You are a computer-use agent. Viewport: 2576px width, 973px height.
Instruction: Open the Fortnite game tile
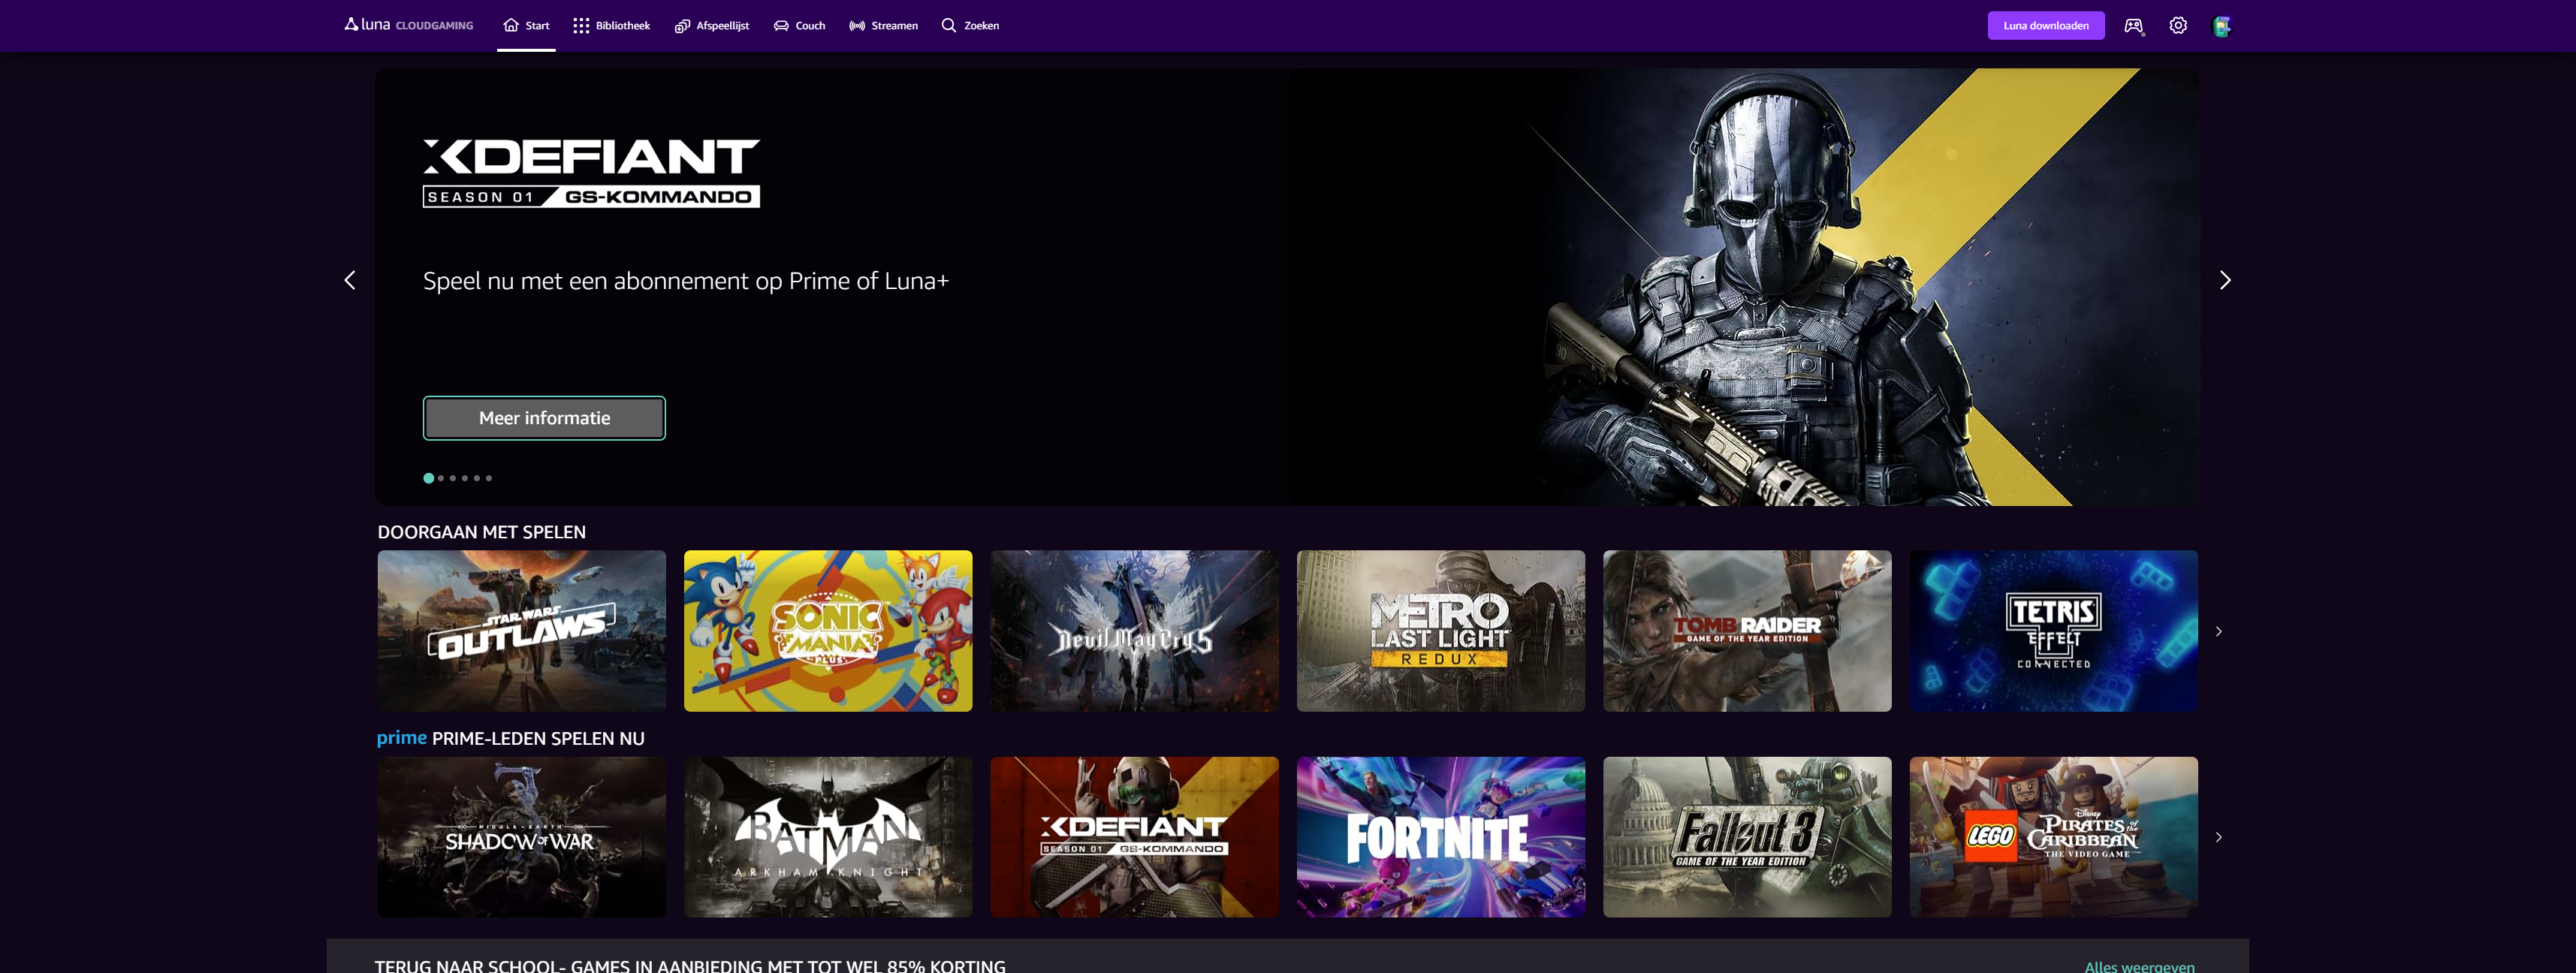tap(1441, 837)
